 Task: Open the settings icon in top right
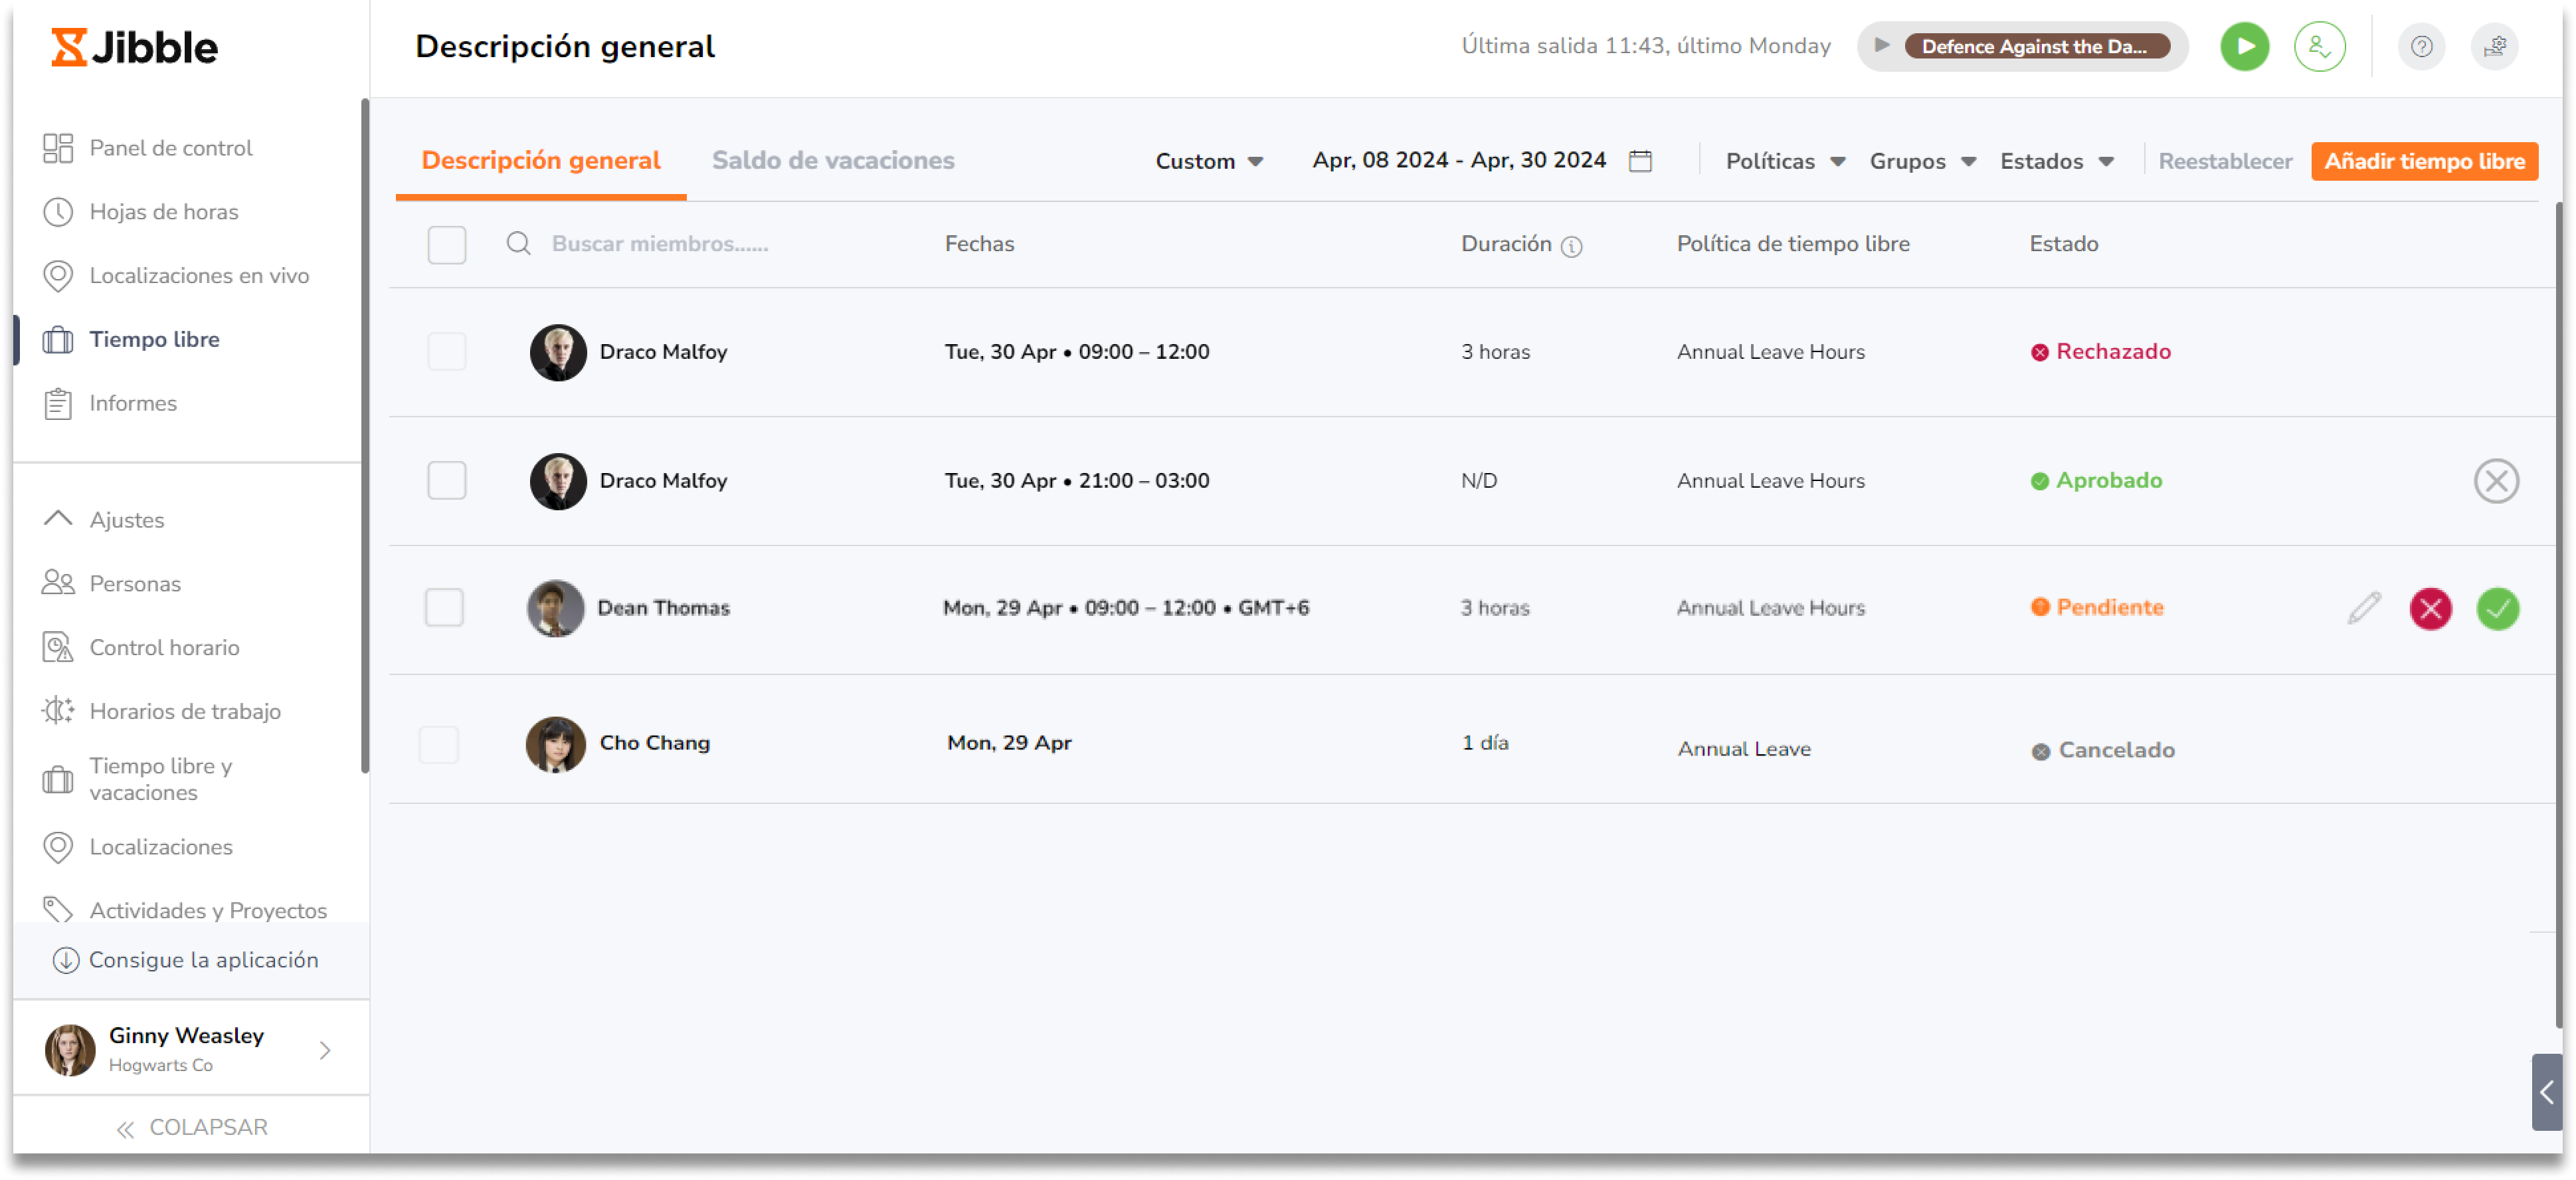(2494, 46)
